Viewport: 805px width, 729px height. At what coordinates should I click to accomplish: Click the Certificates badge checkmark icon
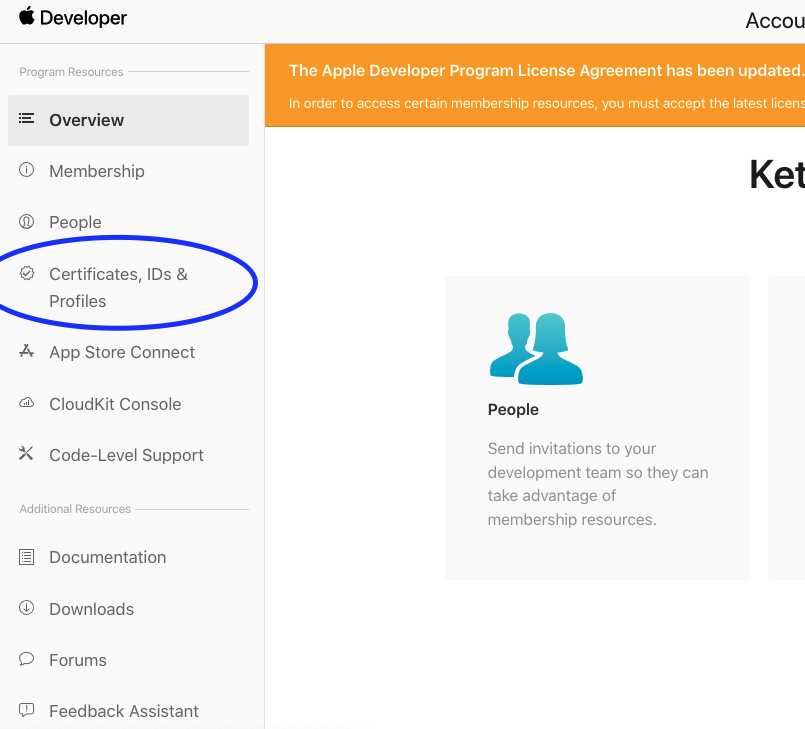click(27, 273)
